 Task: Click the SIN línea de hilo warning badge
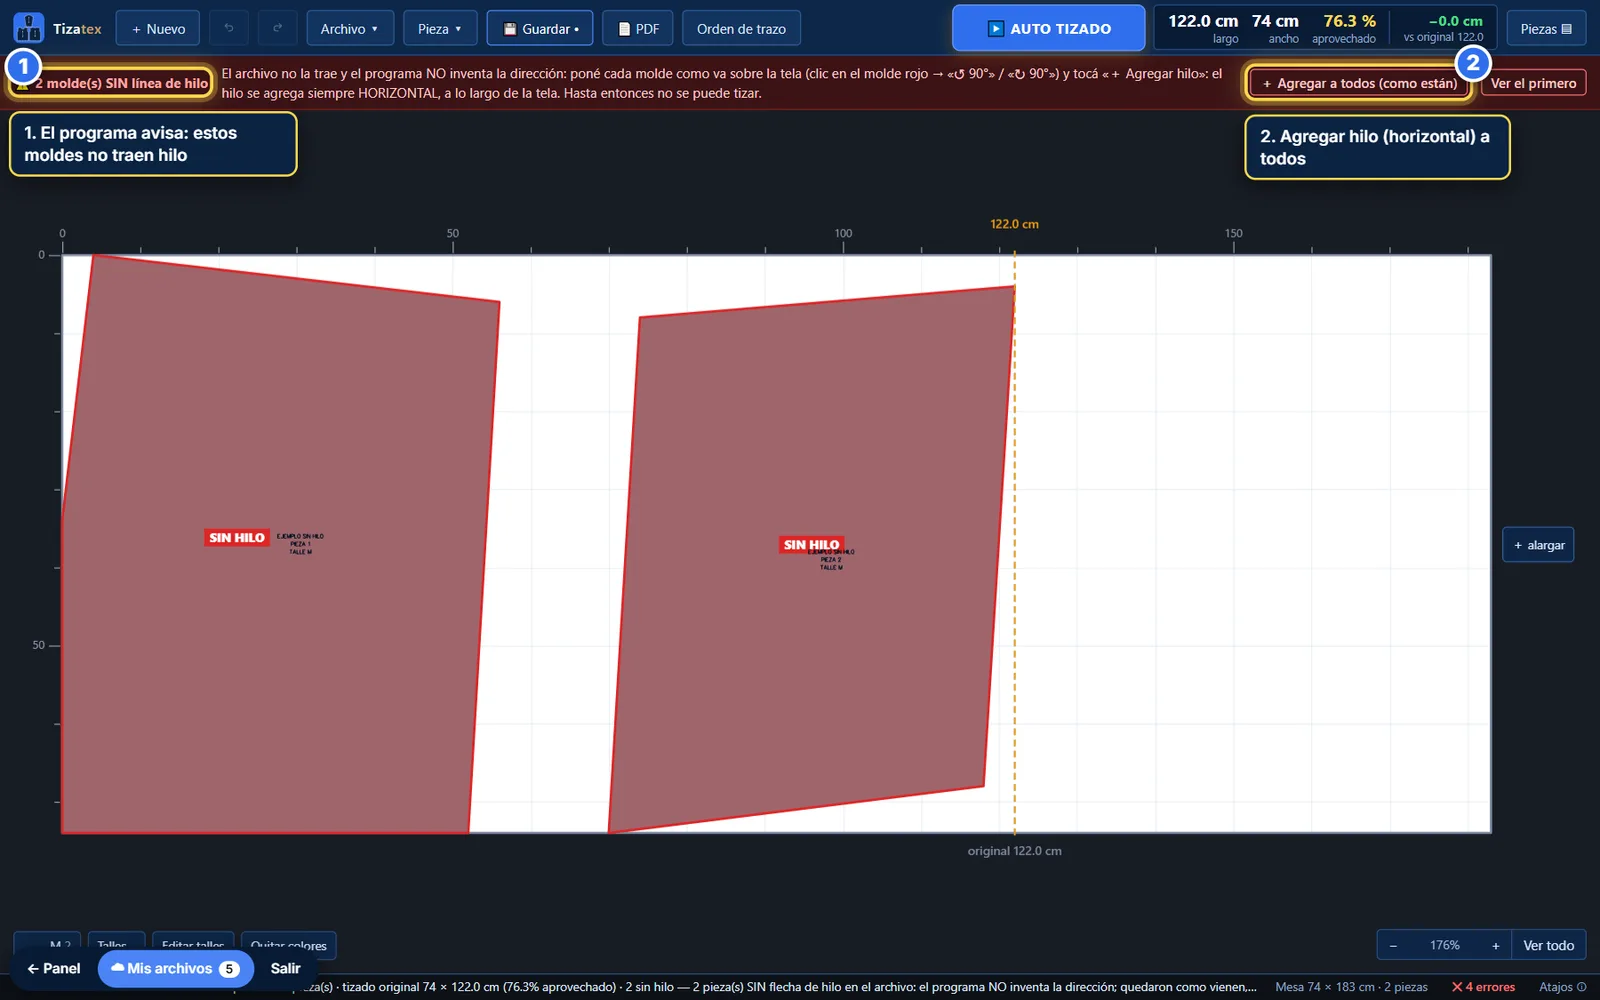[111, 83]
